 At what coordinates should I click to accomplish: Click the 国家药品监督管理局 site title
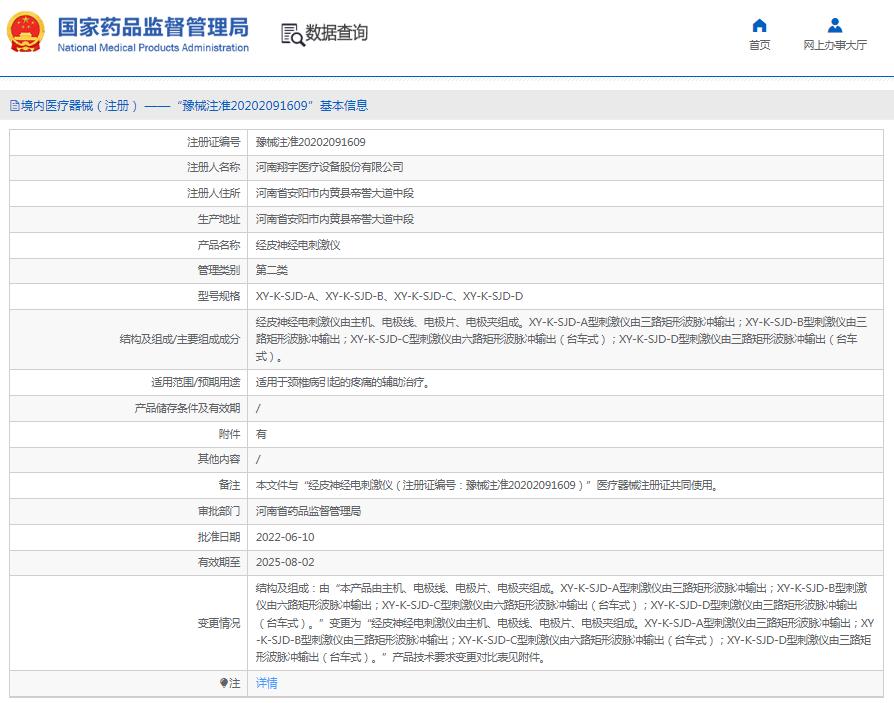[x=153, y=27]
